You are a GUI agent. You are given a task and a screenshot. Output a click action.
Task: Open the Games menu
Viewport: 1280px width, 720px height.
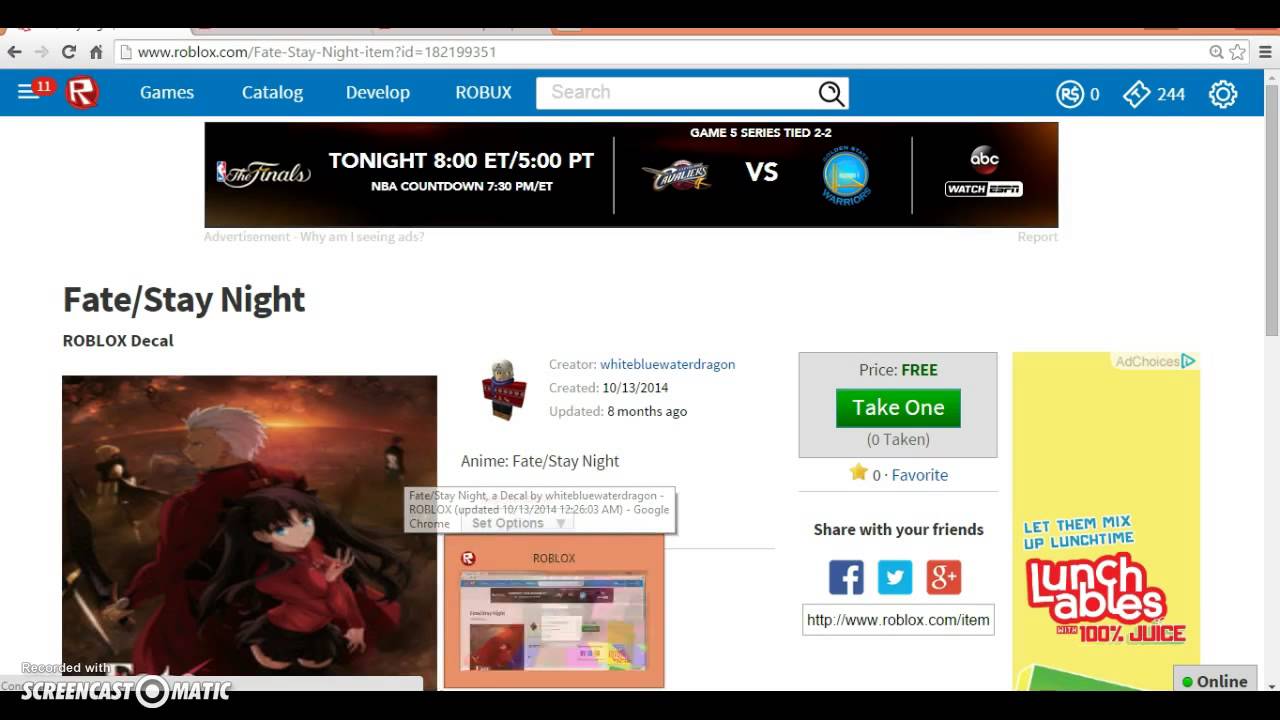(x=167, y=92)
